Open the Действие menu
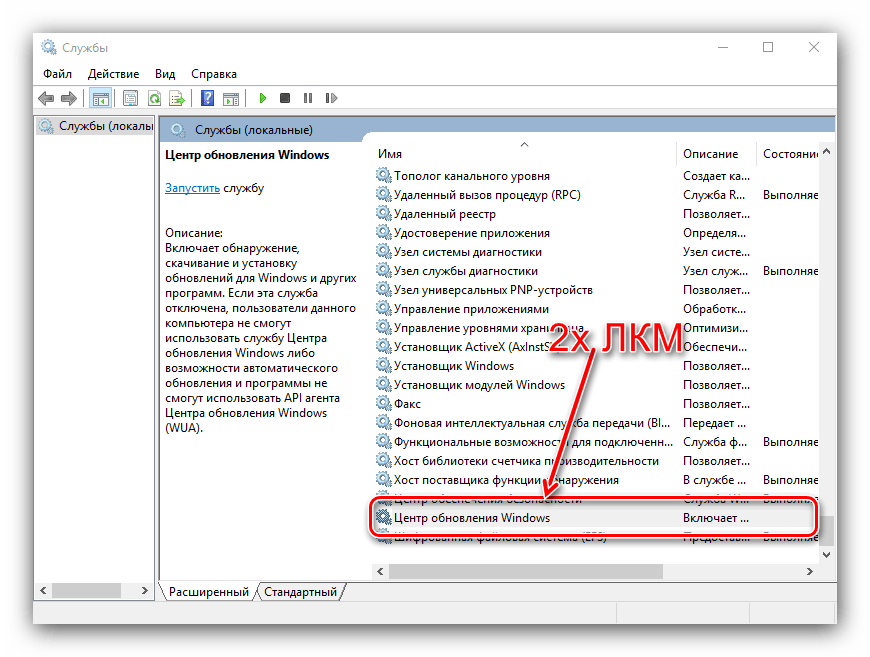This screenshot has width=870, height=657. coord(113,74)
